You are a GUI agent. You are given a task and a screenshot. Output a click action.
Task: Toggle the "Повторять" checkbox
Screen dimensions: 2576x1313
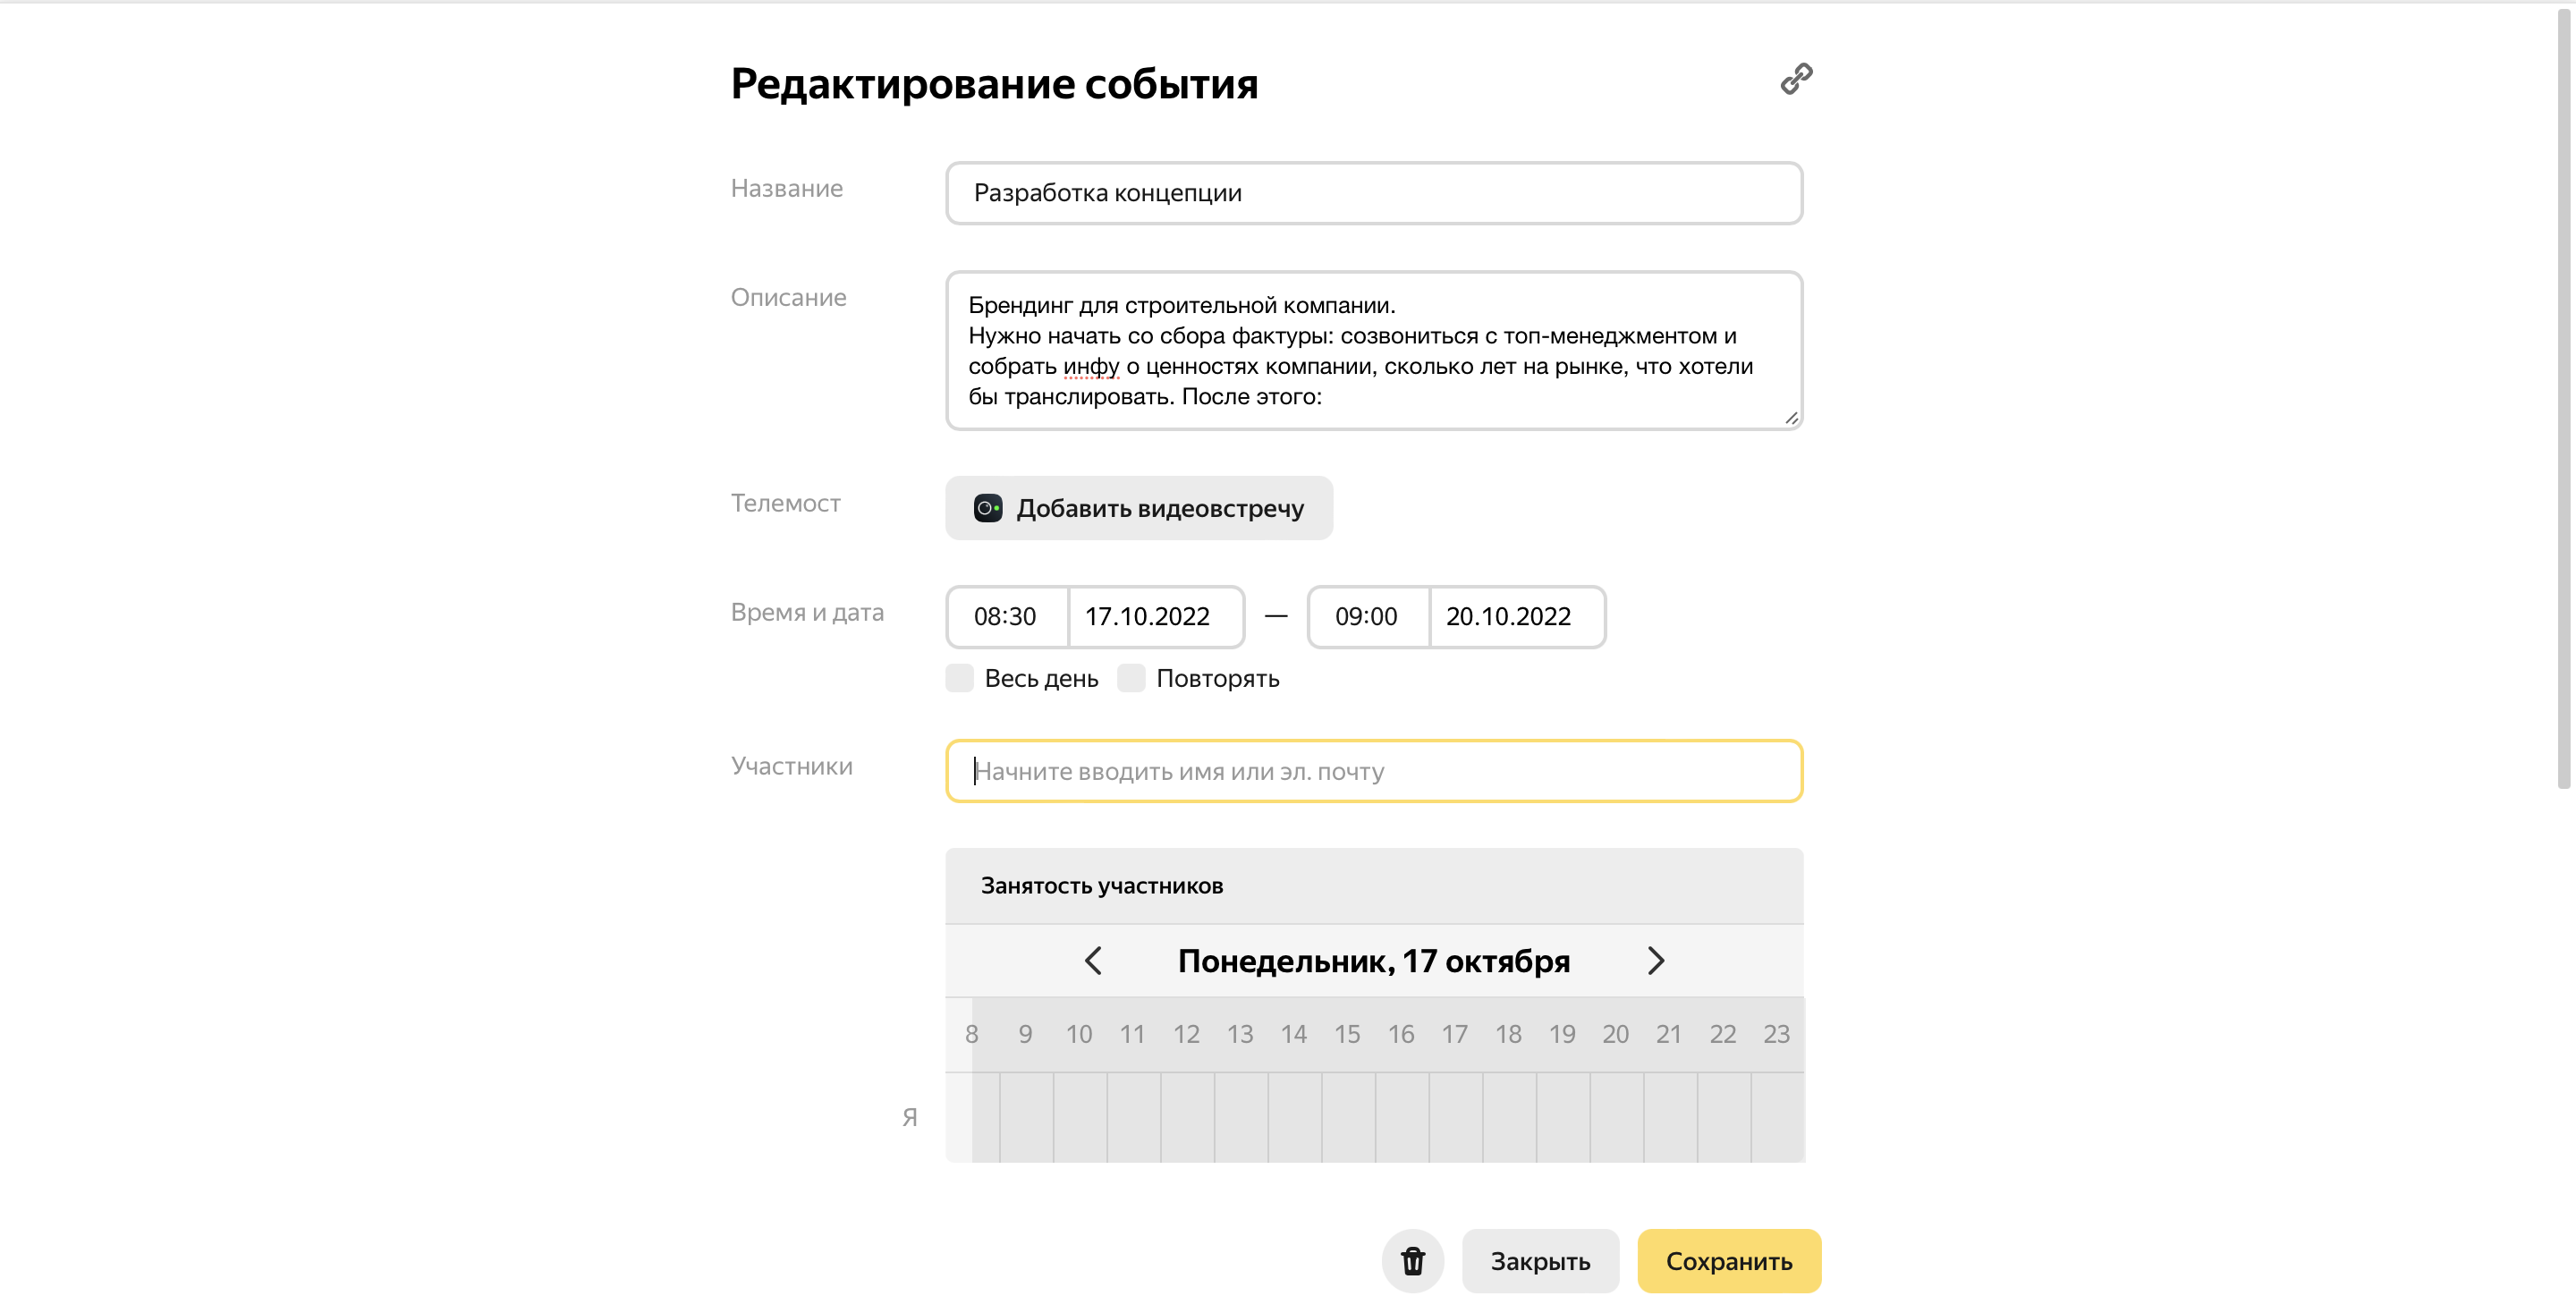[1131, 678]
